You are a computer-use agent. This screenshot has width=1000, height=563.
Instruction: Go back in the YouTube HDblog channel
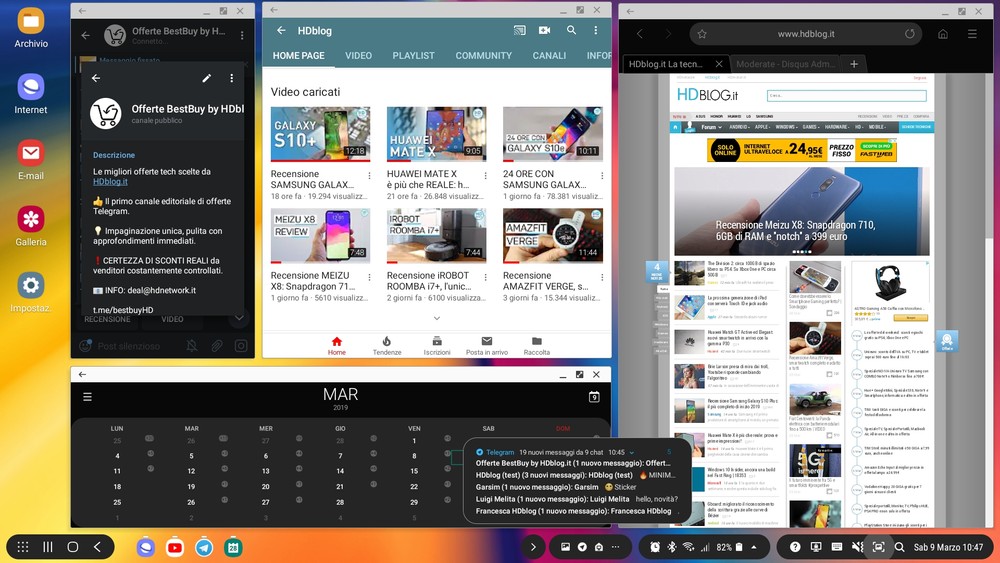pyautogui.click(x=281, y=30)
